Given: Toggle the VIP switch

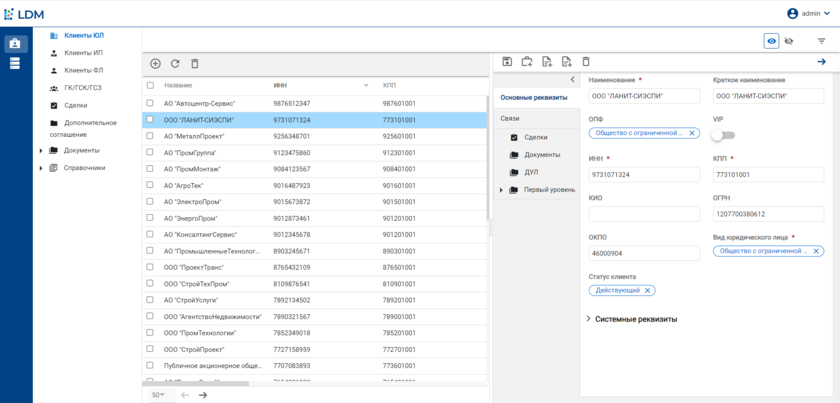Looking at the screenshot, I should pyautogui.click(x=722, y=135).
